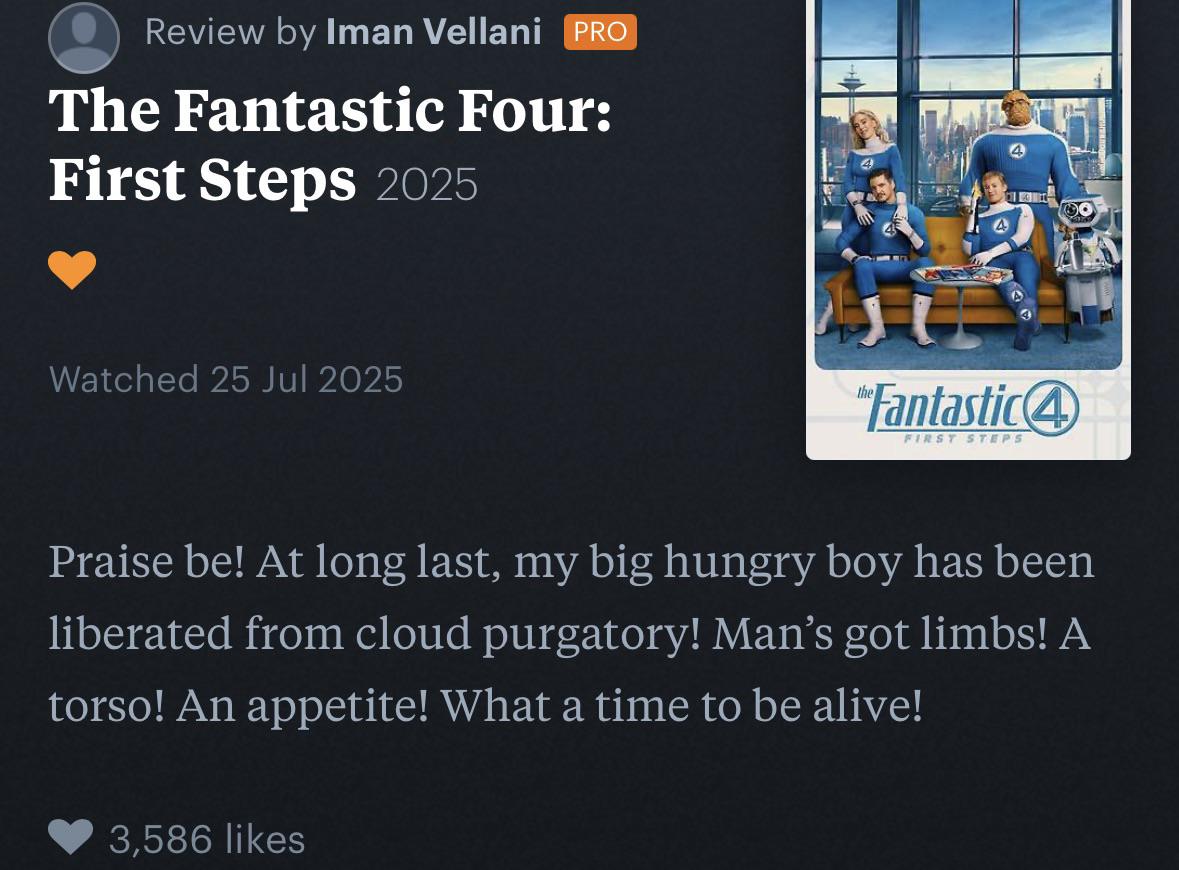The width and height of the screenshot is (1179, 870).
Task: Click the orange heart liked-film icon
Action: click(72, 269)
